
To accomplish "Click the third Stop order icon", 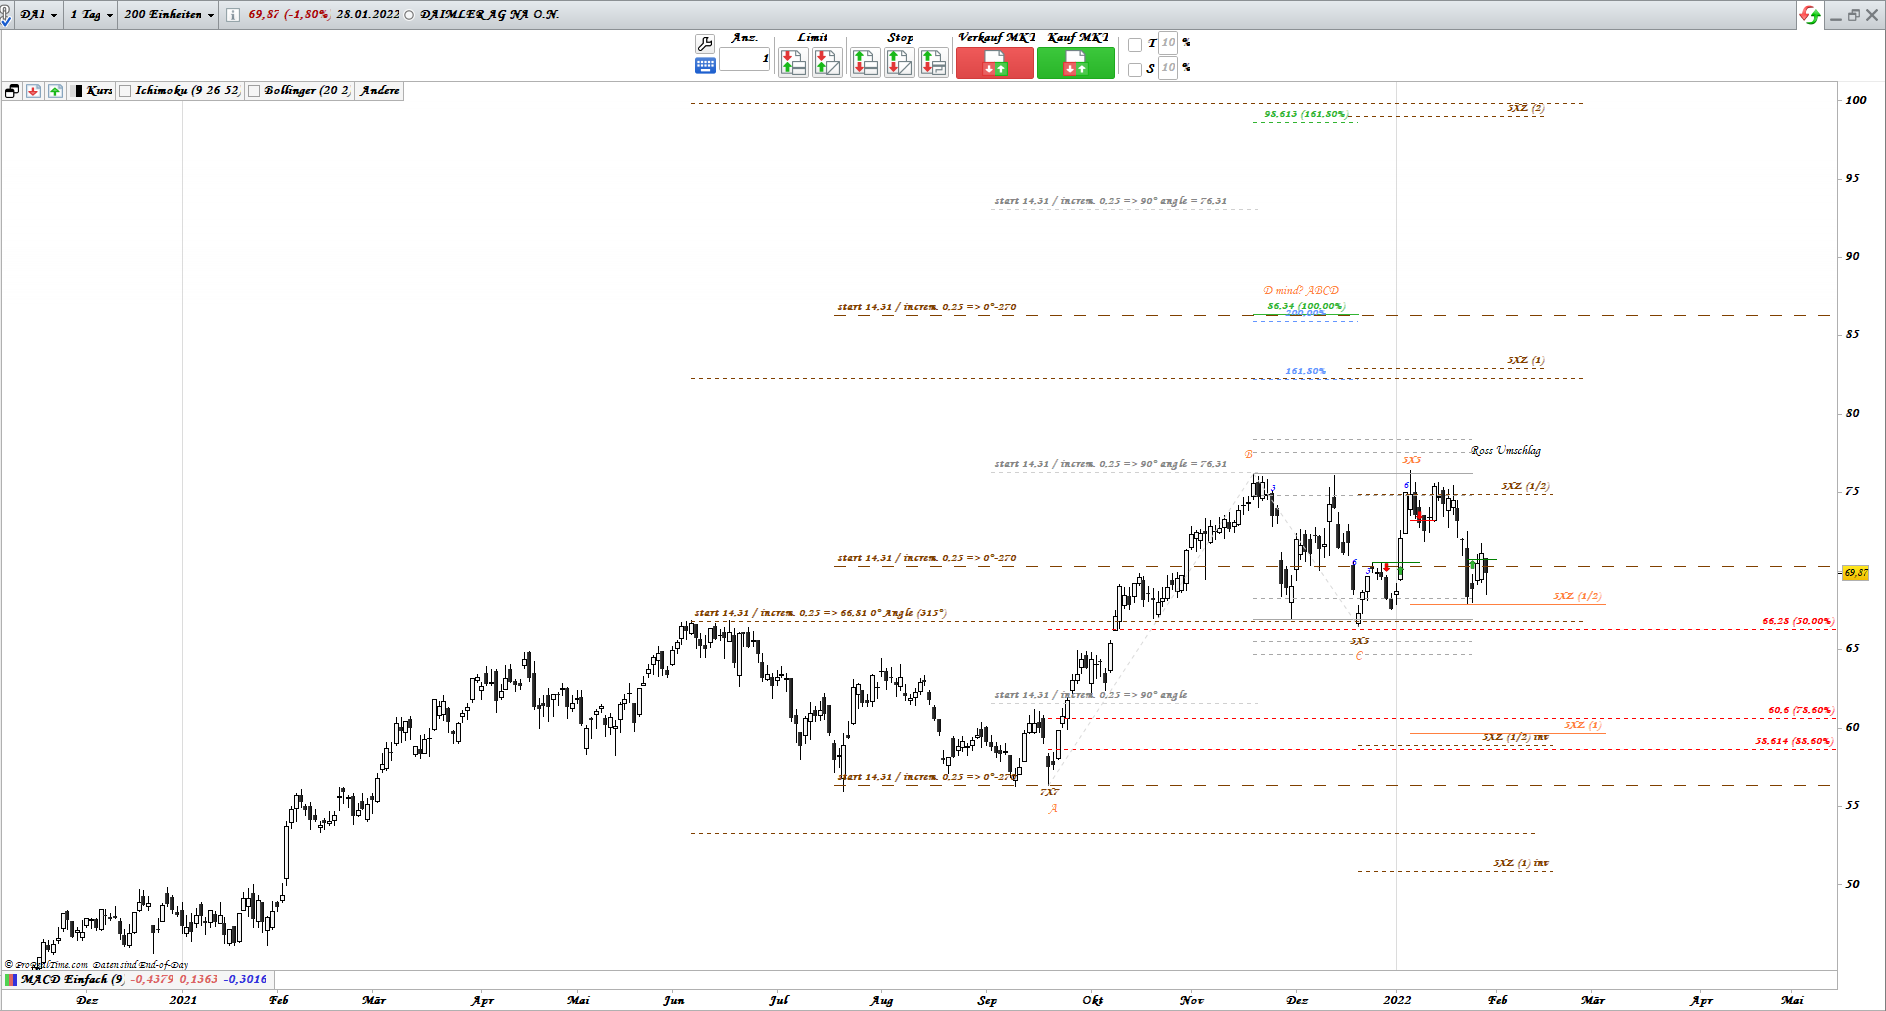I will click(x=933, y=63).
